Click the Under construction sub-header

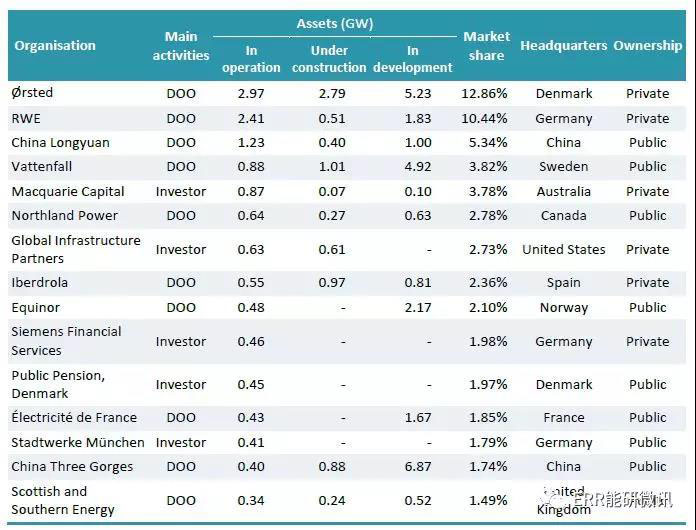[329, 59]
